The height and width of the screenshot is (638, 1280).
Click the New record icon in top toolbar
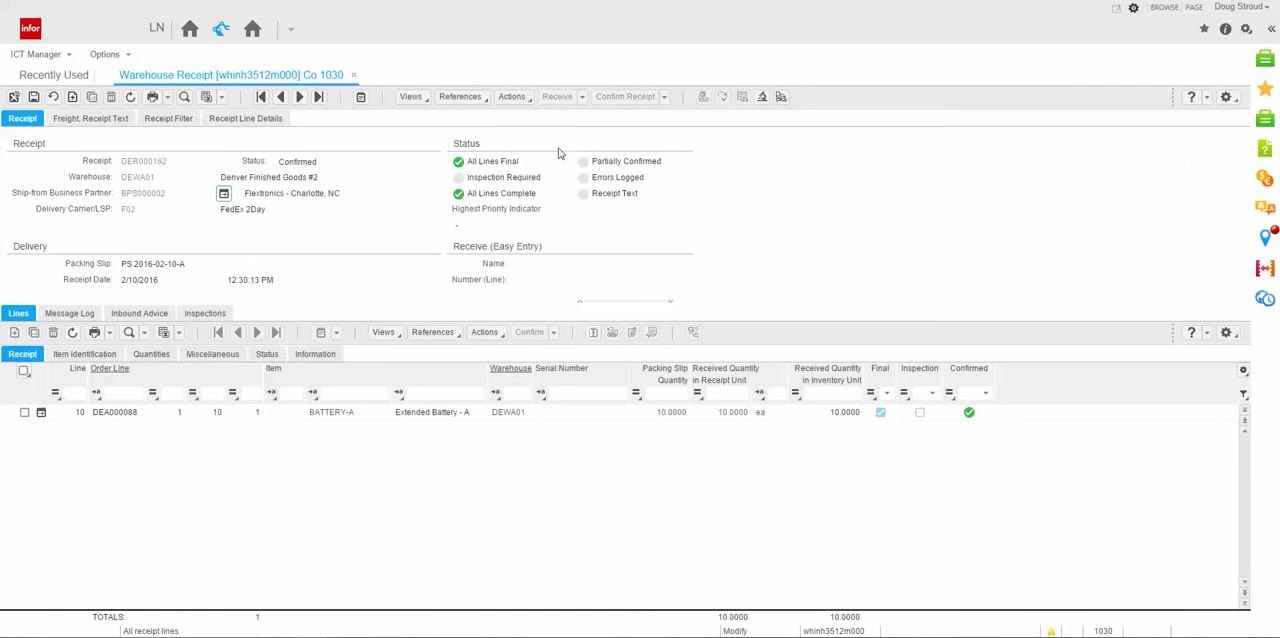(72, 97)
